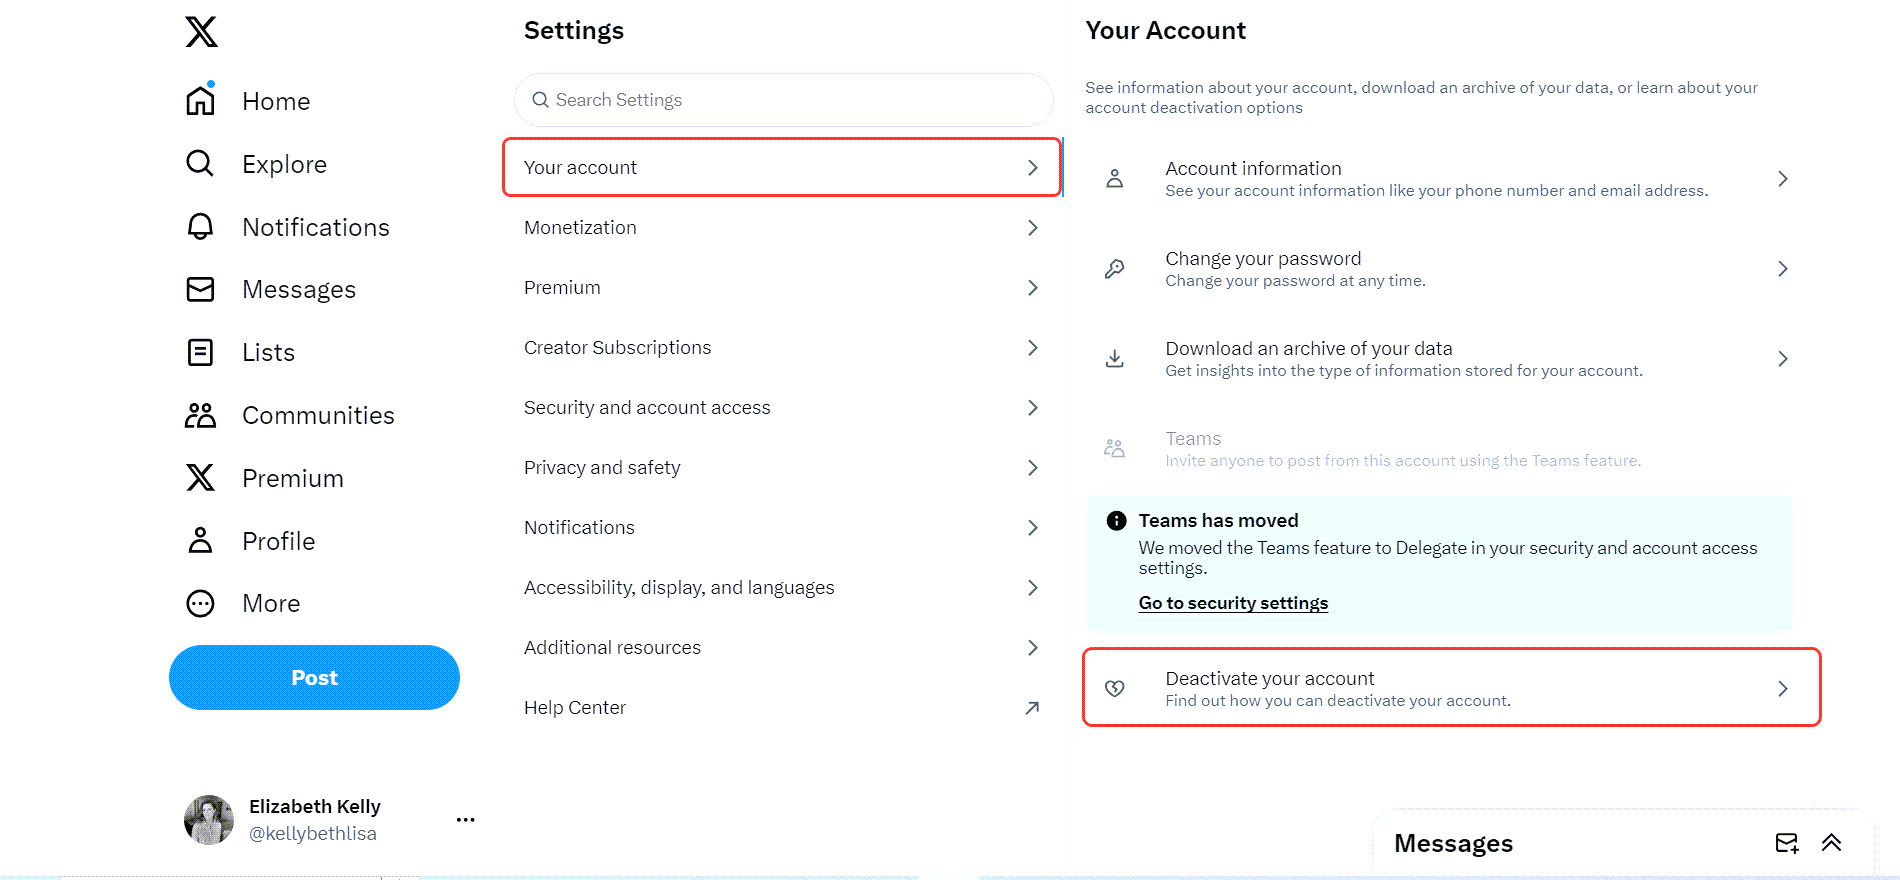Image resolution: width=1900 pixels, height=880 pixels.
Task: Open Explore using the magnifier icon
Action: [x=201, y=164]
